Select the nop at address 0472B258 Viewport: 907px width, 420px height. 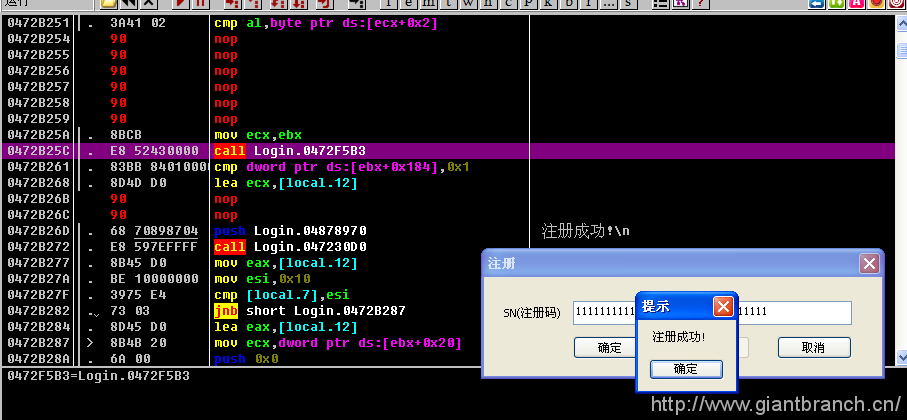click(226, 103)
